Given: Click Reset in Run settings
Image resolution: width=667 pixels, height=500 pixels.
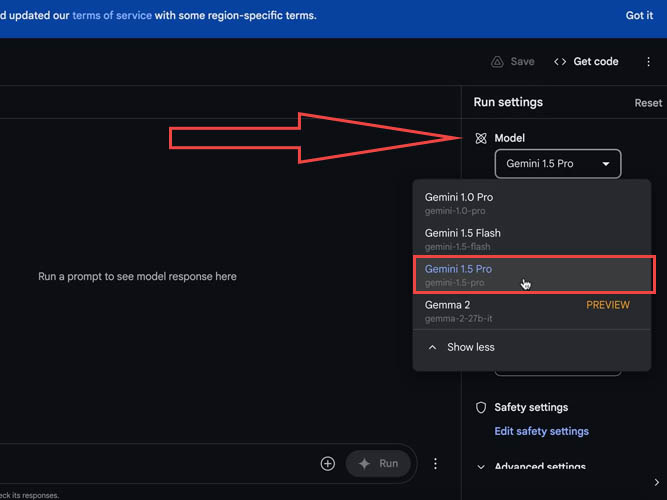Looking at the screenshot, I should tap(648, 103).
